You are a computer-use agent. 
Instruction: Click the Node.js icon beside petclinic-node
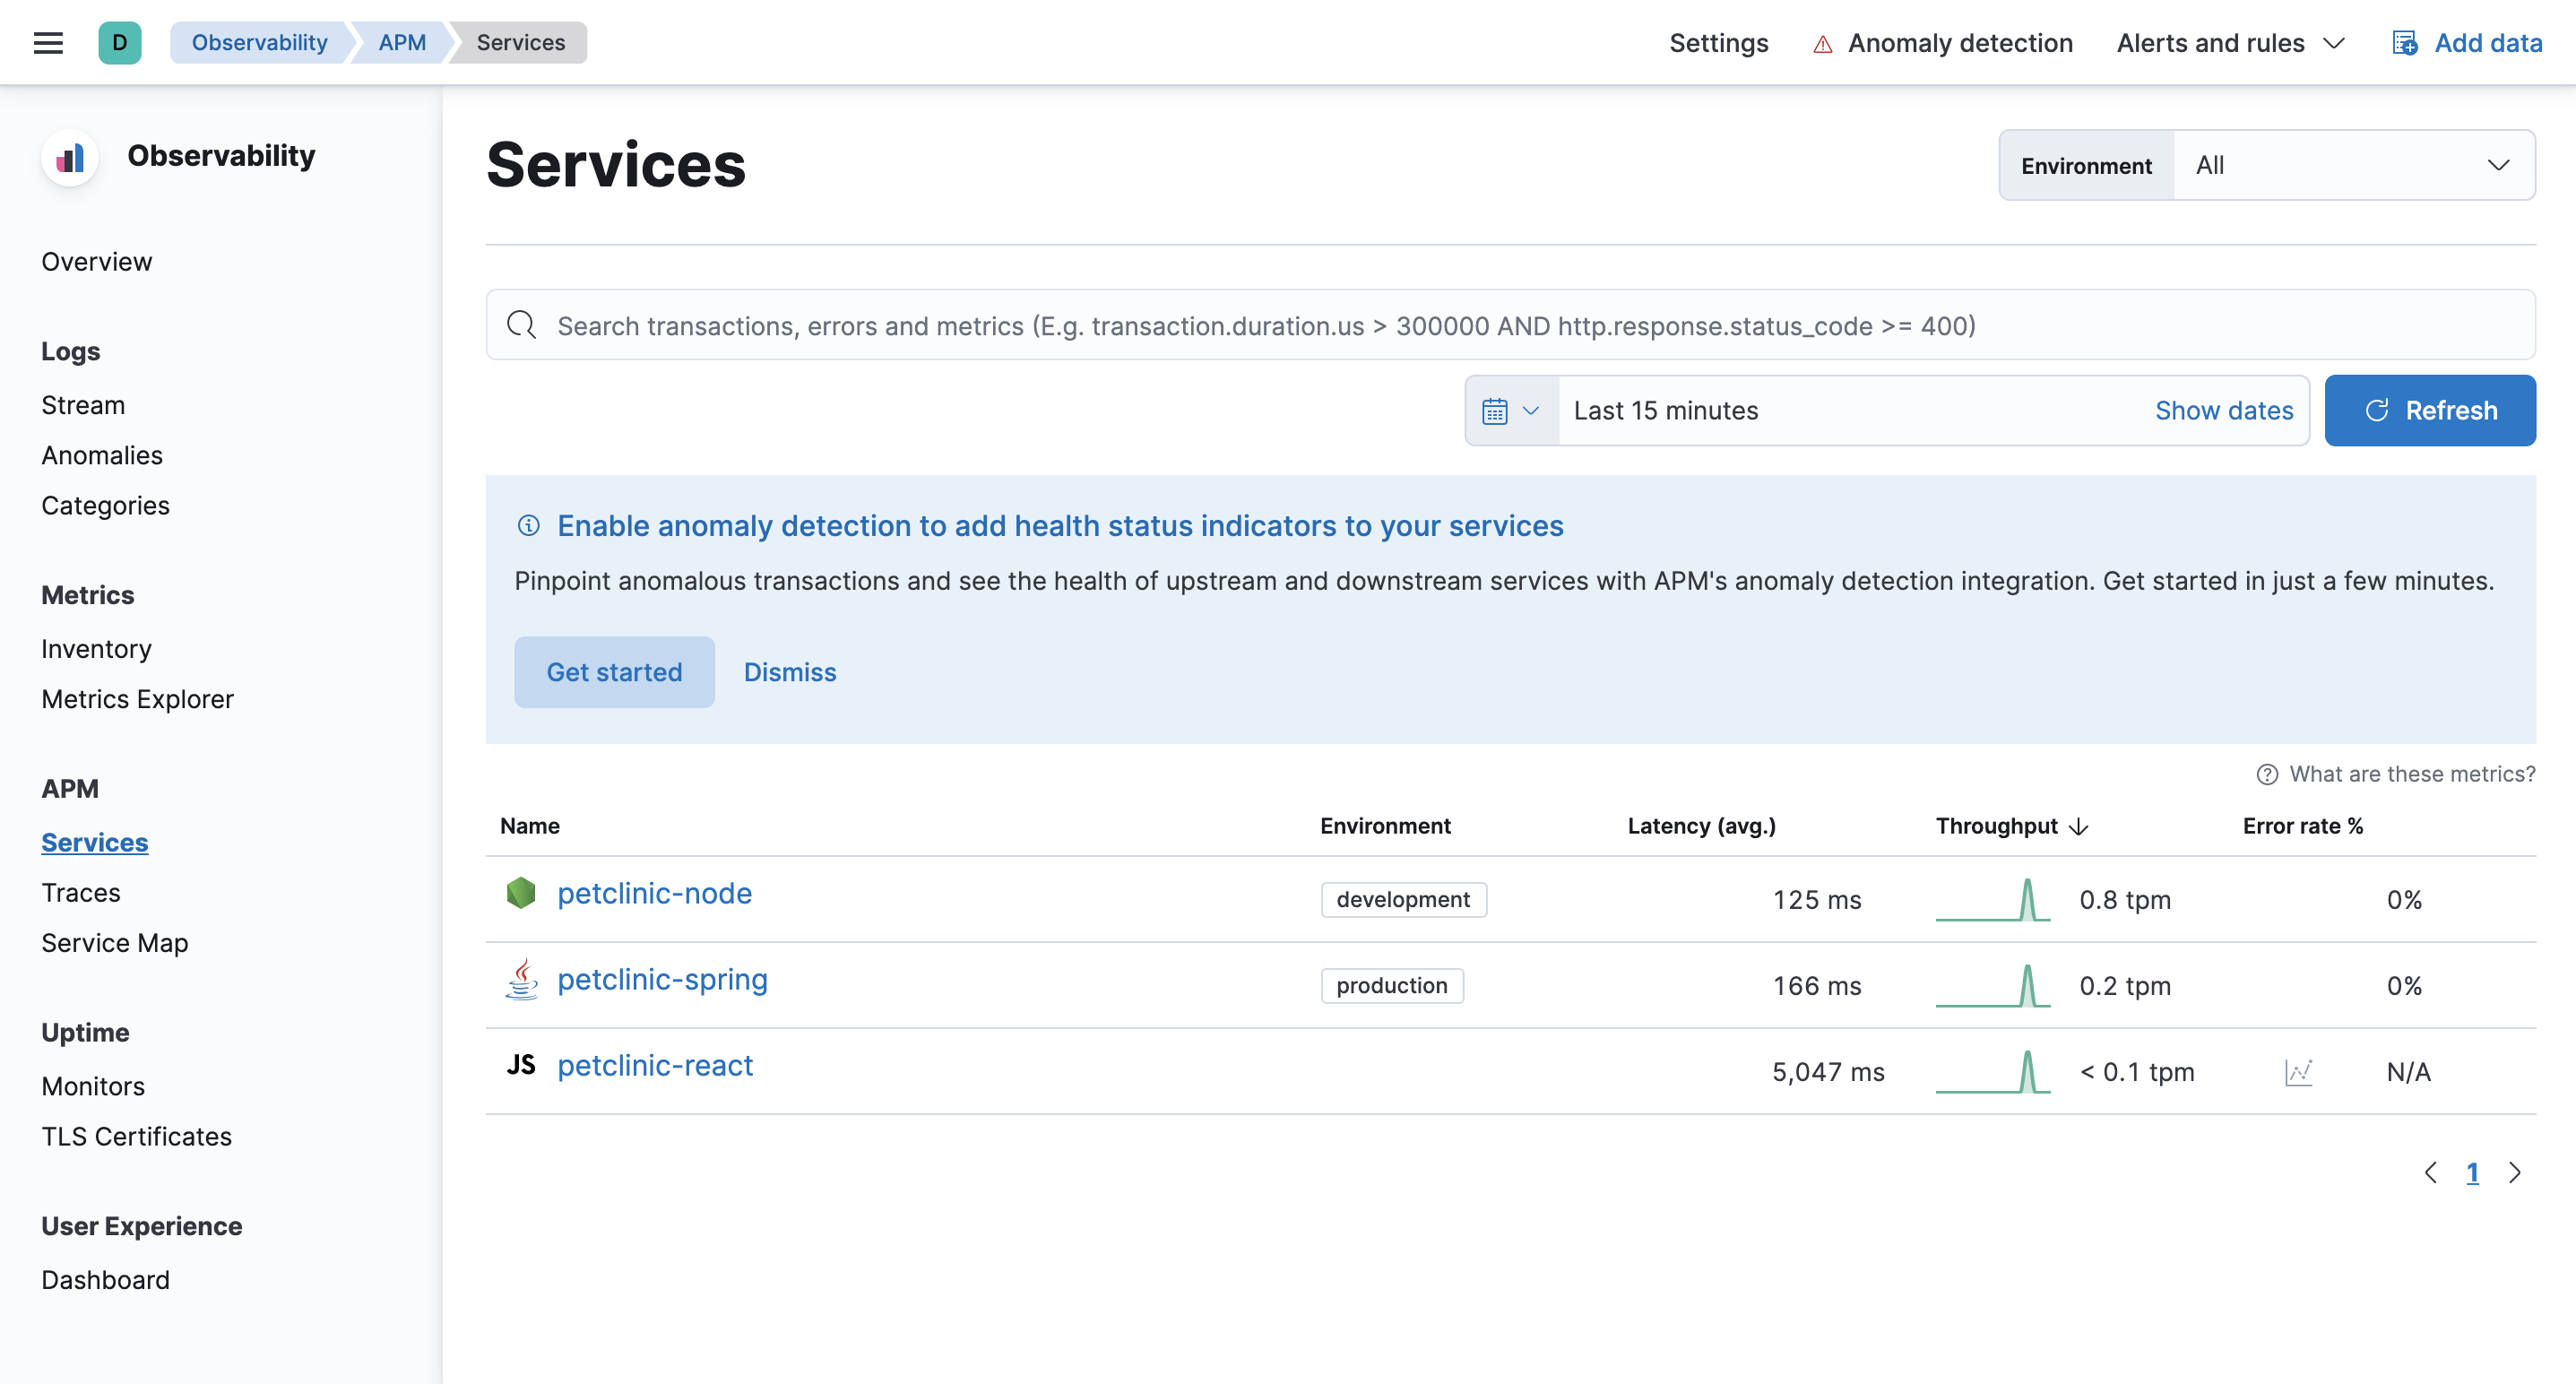point(521,893)
